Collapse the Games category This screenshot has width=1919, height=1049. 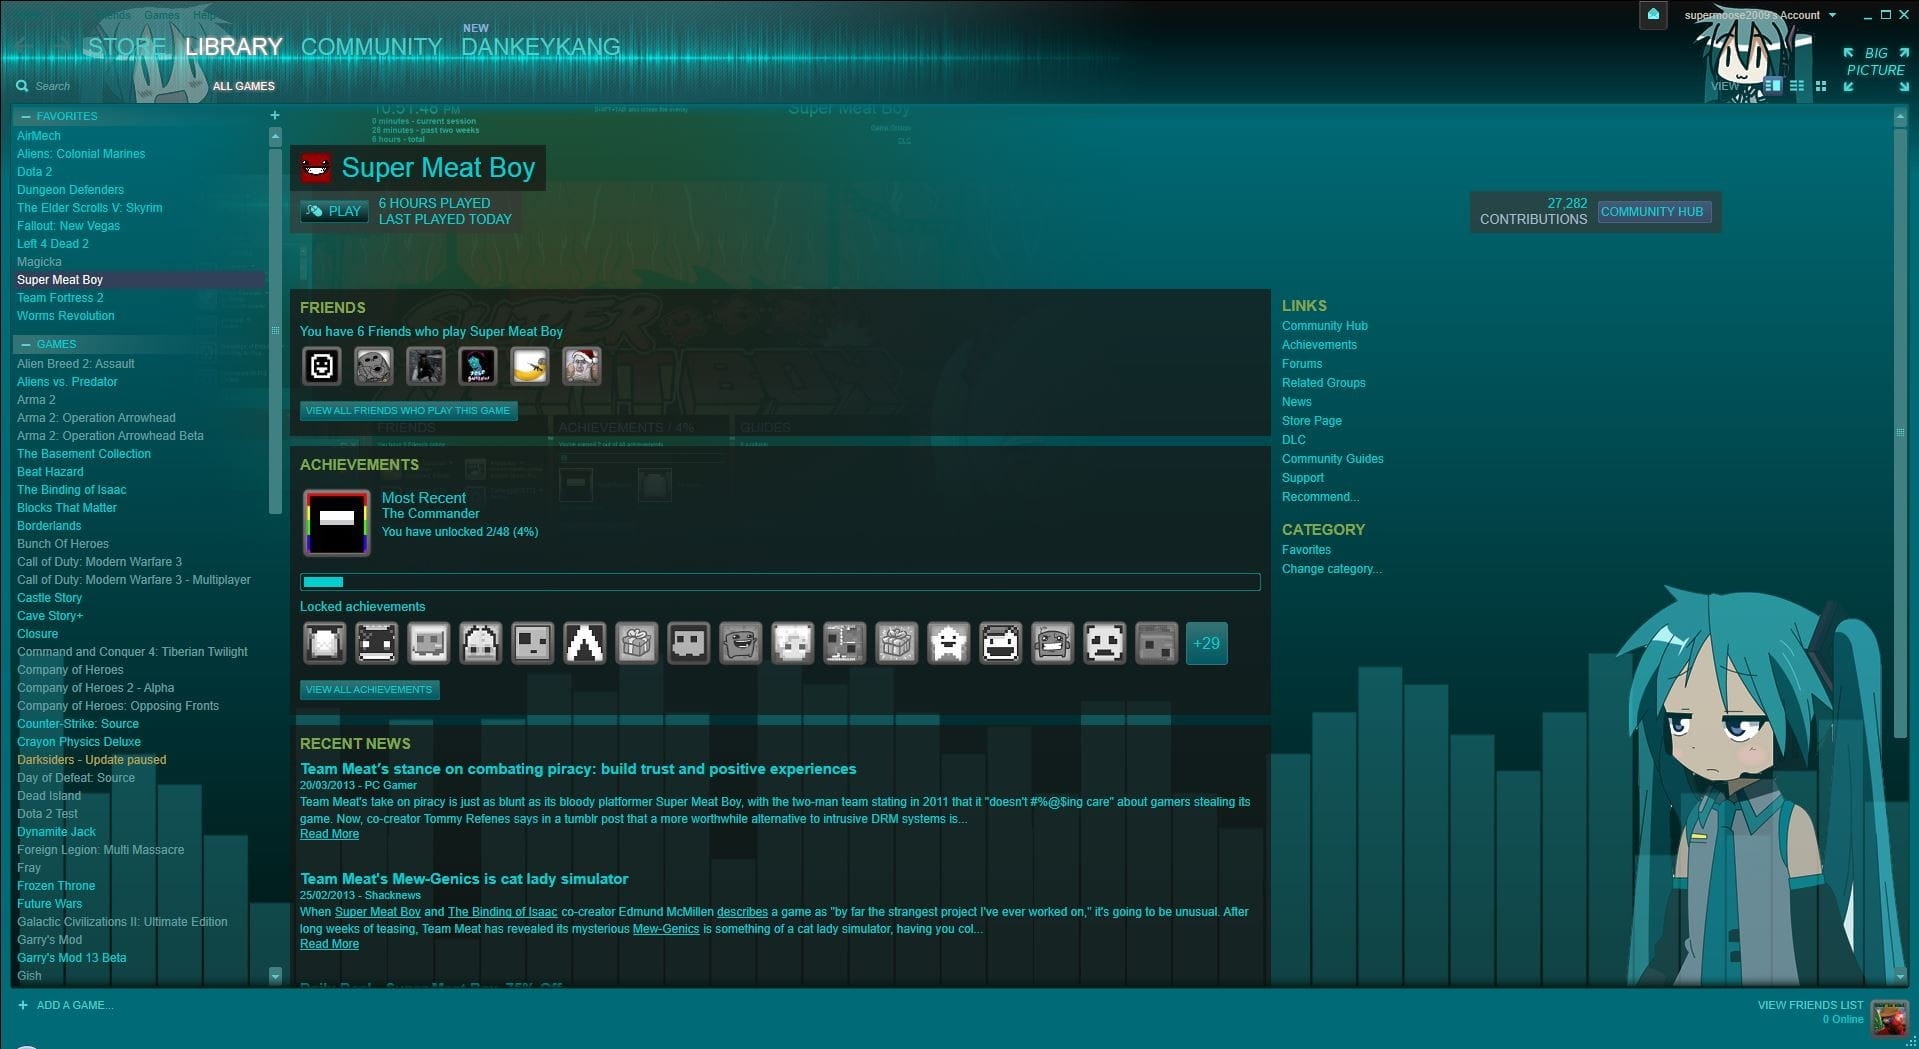pos(26,344)
